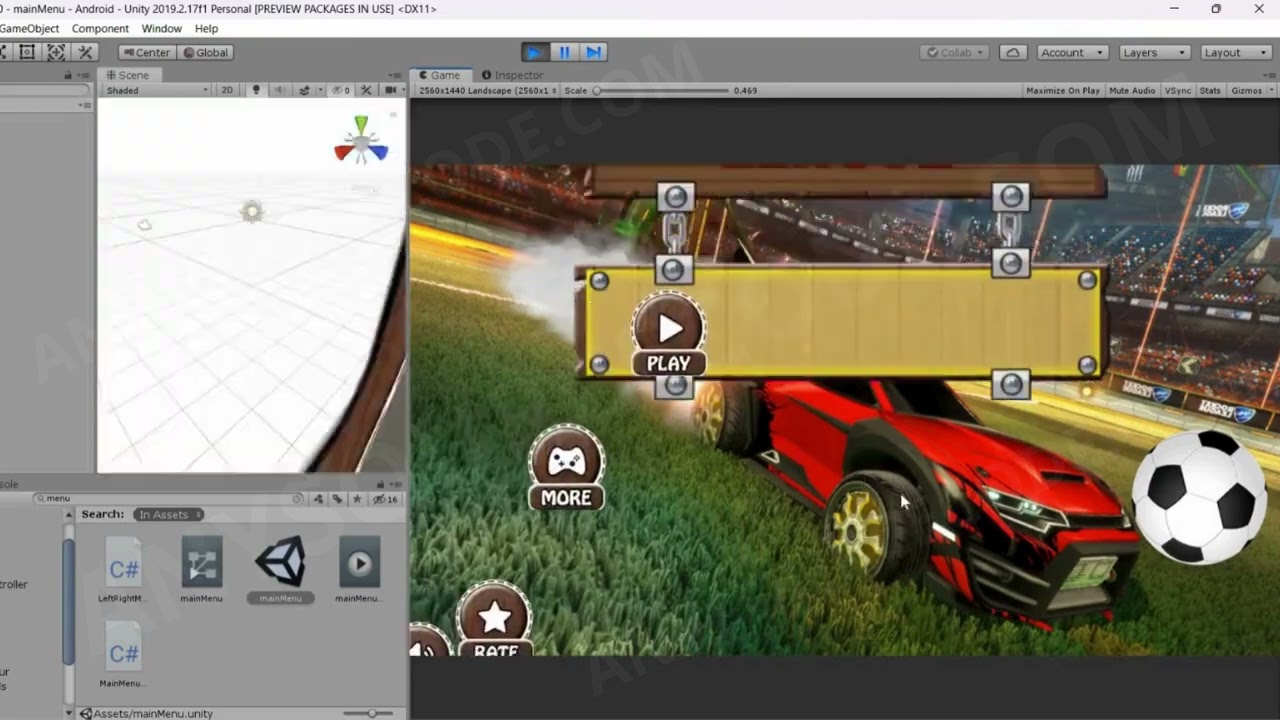
Task: Switch to the Game tab
Action: (439, 75)
